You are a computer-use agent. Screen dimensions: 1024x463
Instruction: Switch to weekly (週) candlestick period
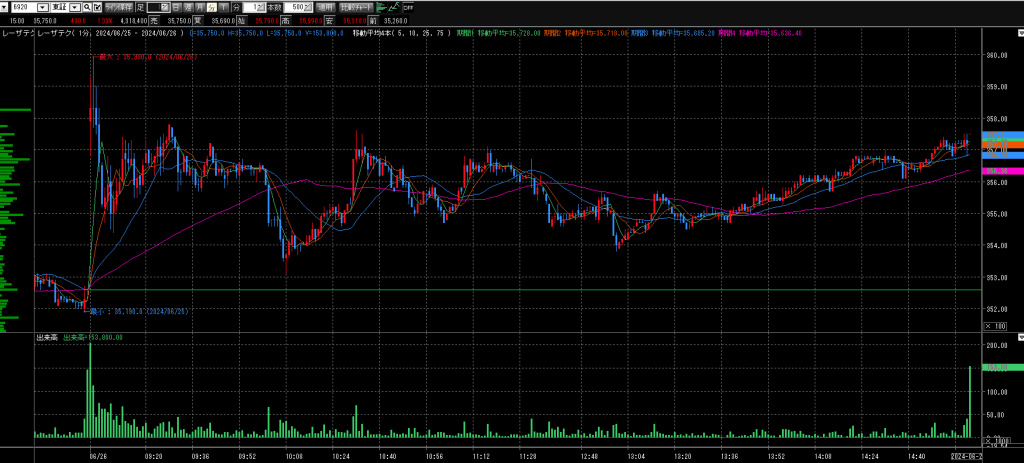point(193,7)
